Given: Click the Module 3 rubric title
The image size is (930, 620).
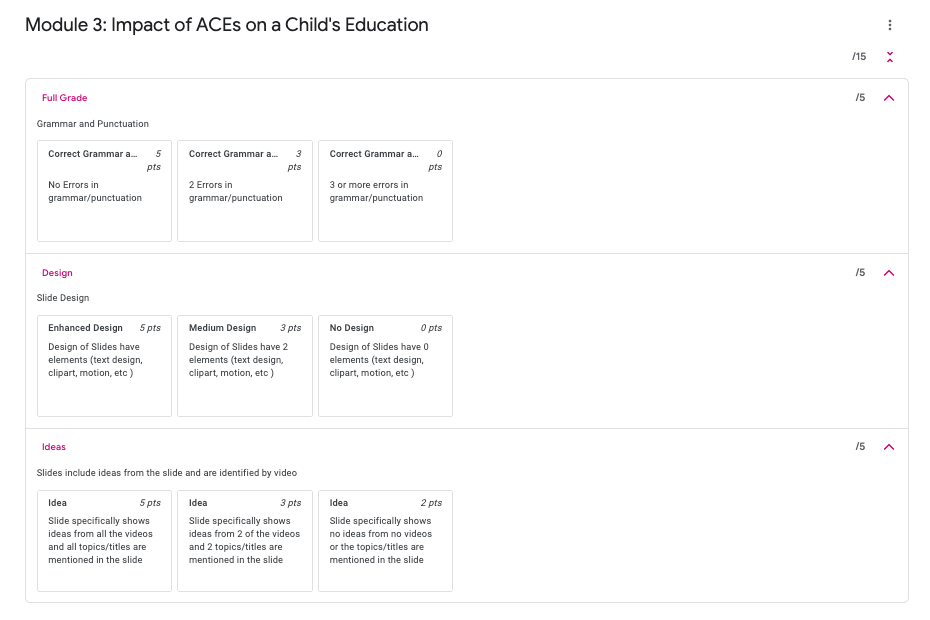Looking at the screenshot, I should click(227, 25).
